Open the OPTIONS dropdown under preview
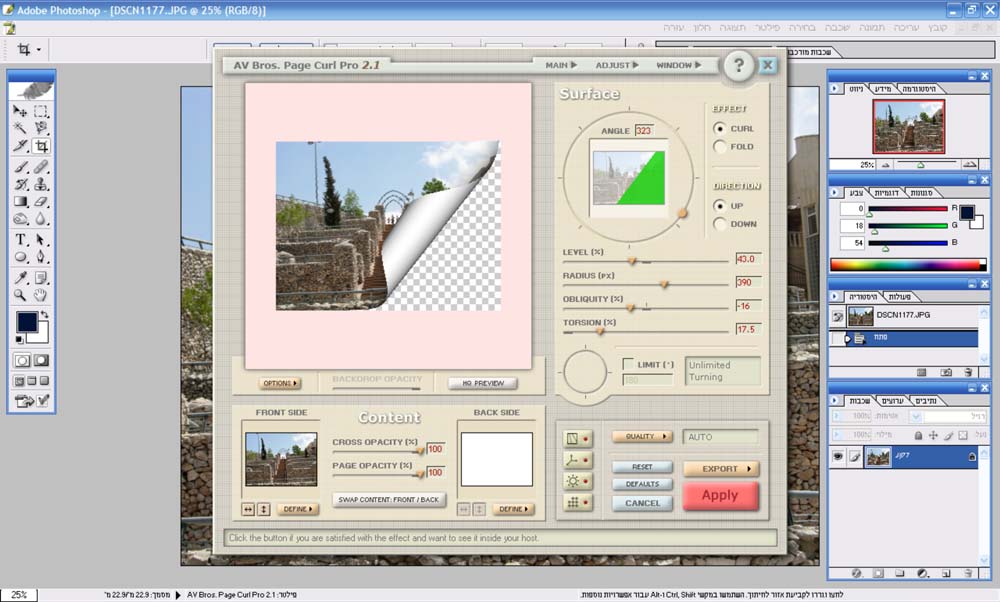Image resolution: width=1000 pixels, height=602 pixels. pyautogui.click(x=280, y=383)
